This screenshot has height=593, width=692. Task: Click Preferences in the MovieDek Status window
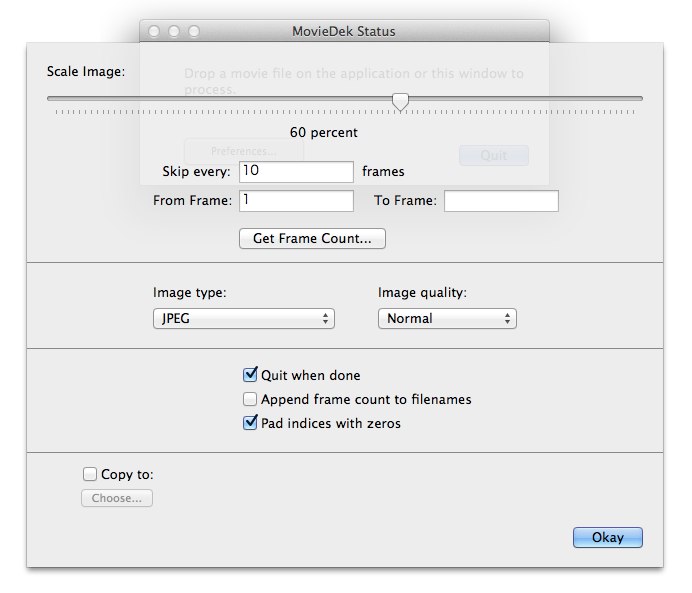coord(244,151)
